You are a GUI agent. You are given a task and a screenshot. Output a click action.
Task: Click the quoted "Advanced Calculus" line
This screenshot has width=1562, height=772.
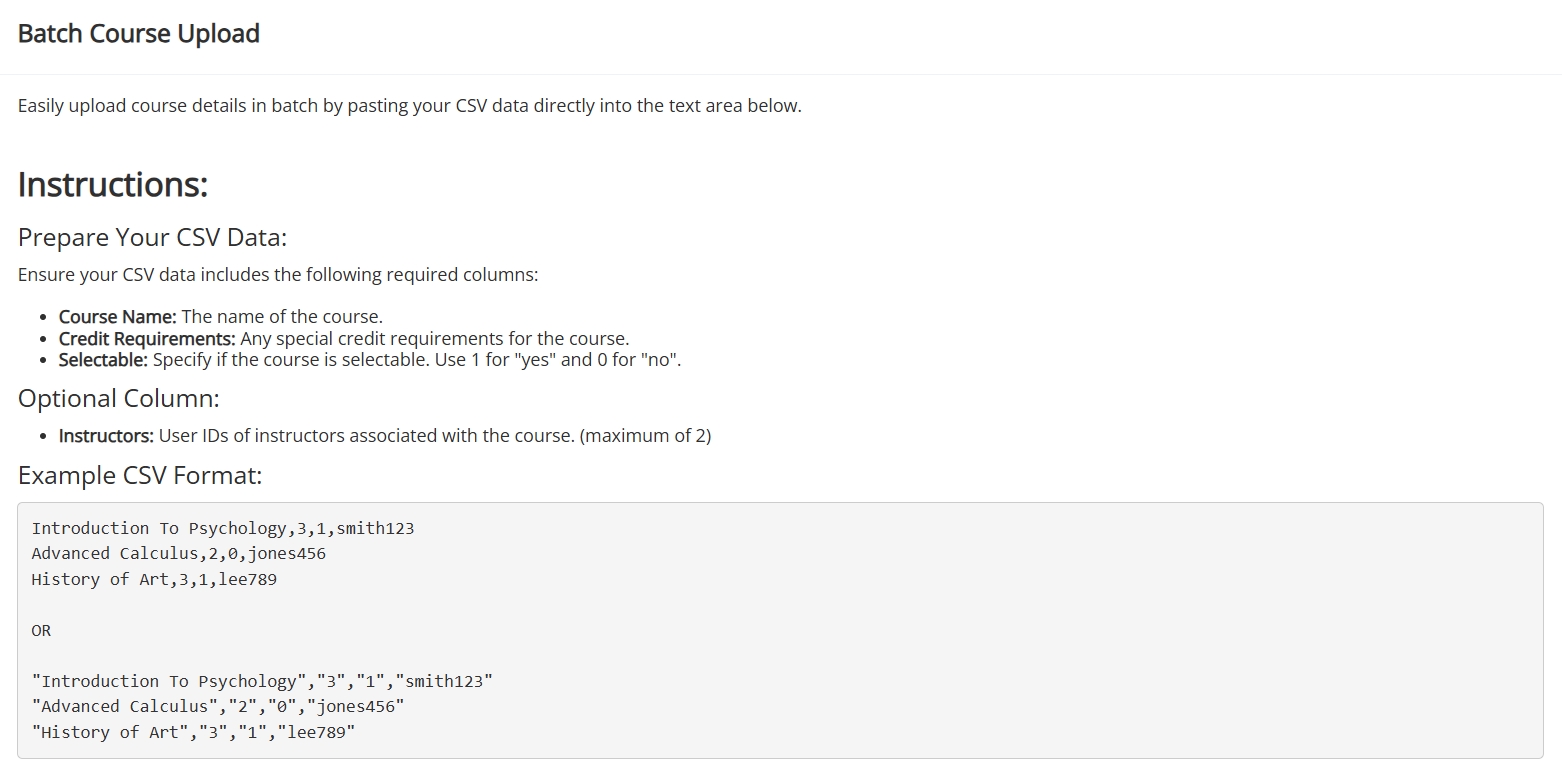pyautogui.click(x=218, y=706)
